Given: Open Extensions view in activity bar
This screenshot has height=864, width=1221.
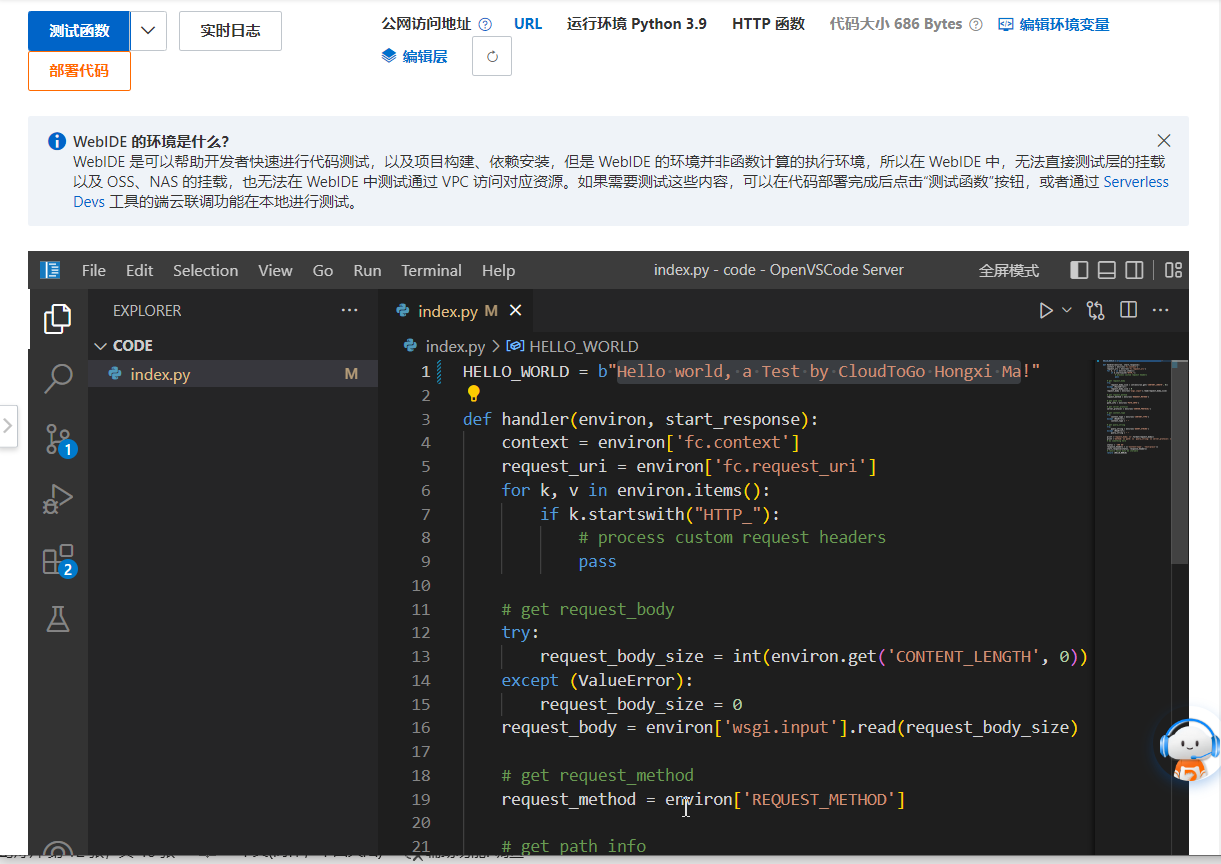Looking at the screenshot, I should (x=58, y=560).
